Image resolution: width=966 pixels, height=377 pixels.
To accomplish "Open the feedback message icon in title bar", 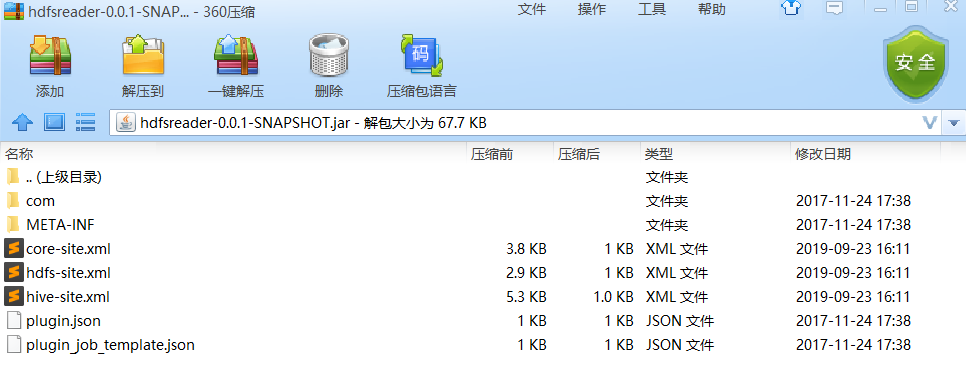I will [834, 8].
